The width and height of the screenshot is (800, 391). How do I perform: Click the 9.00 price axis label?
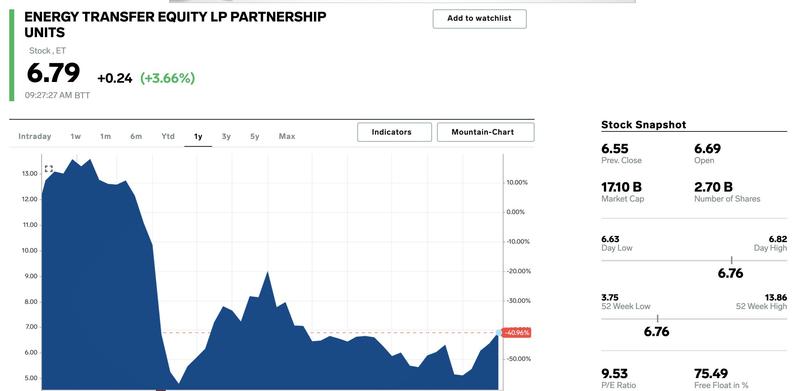point(31,276)
